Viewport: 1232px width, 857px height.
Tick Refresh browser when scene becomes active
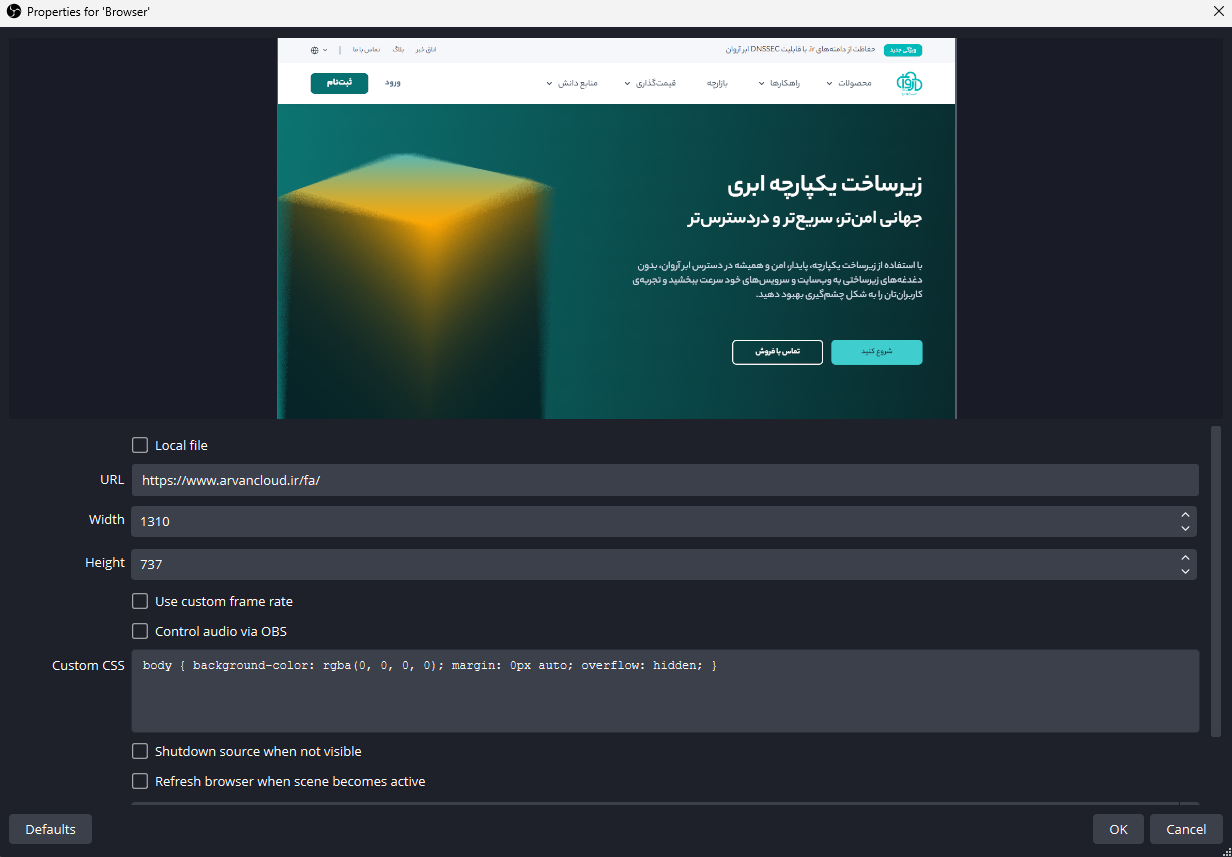[x=140, y=781]
